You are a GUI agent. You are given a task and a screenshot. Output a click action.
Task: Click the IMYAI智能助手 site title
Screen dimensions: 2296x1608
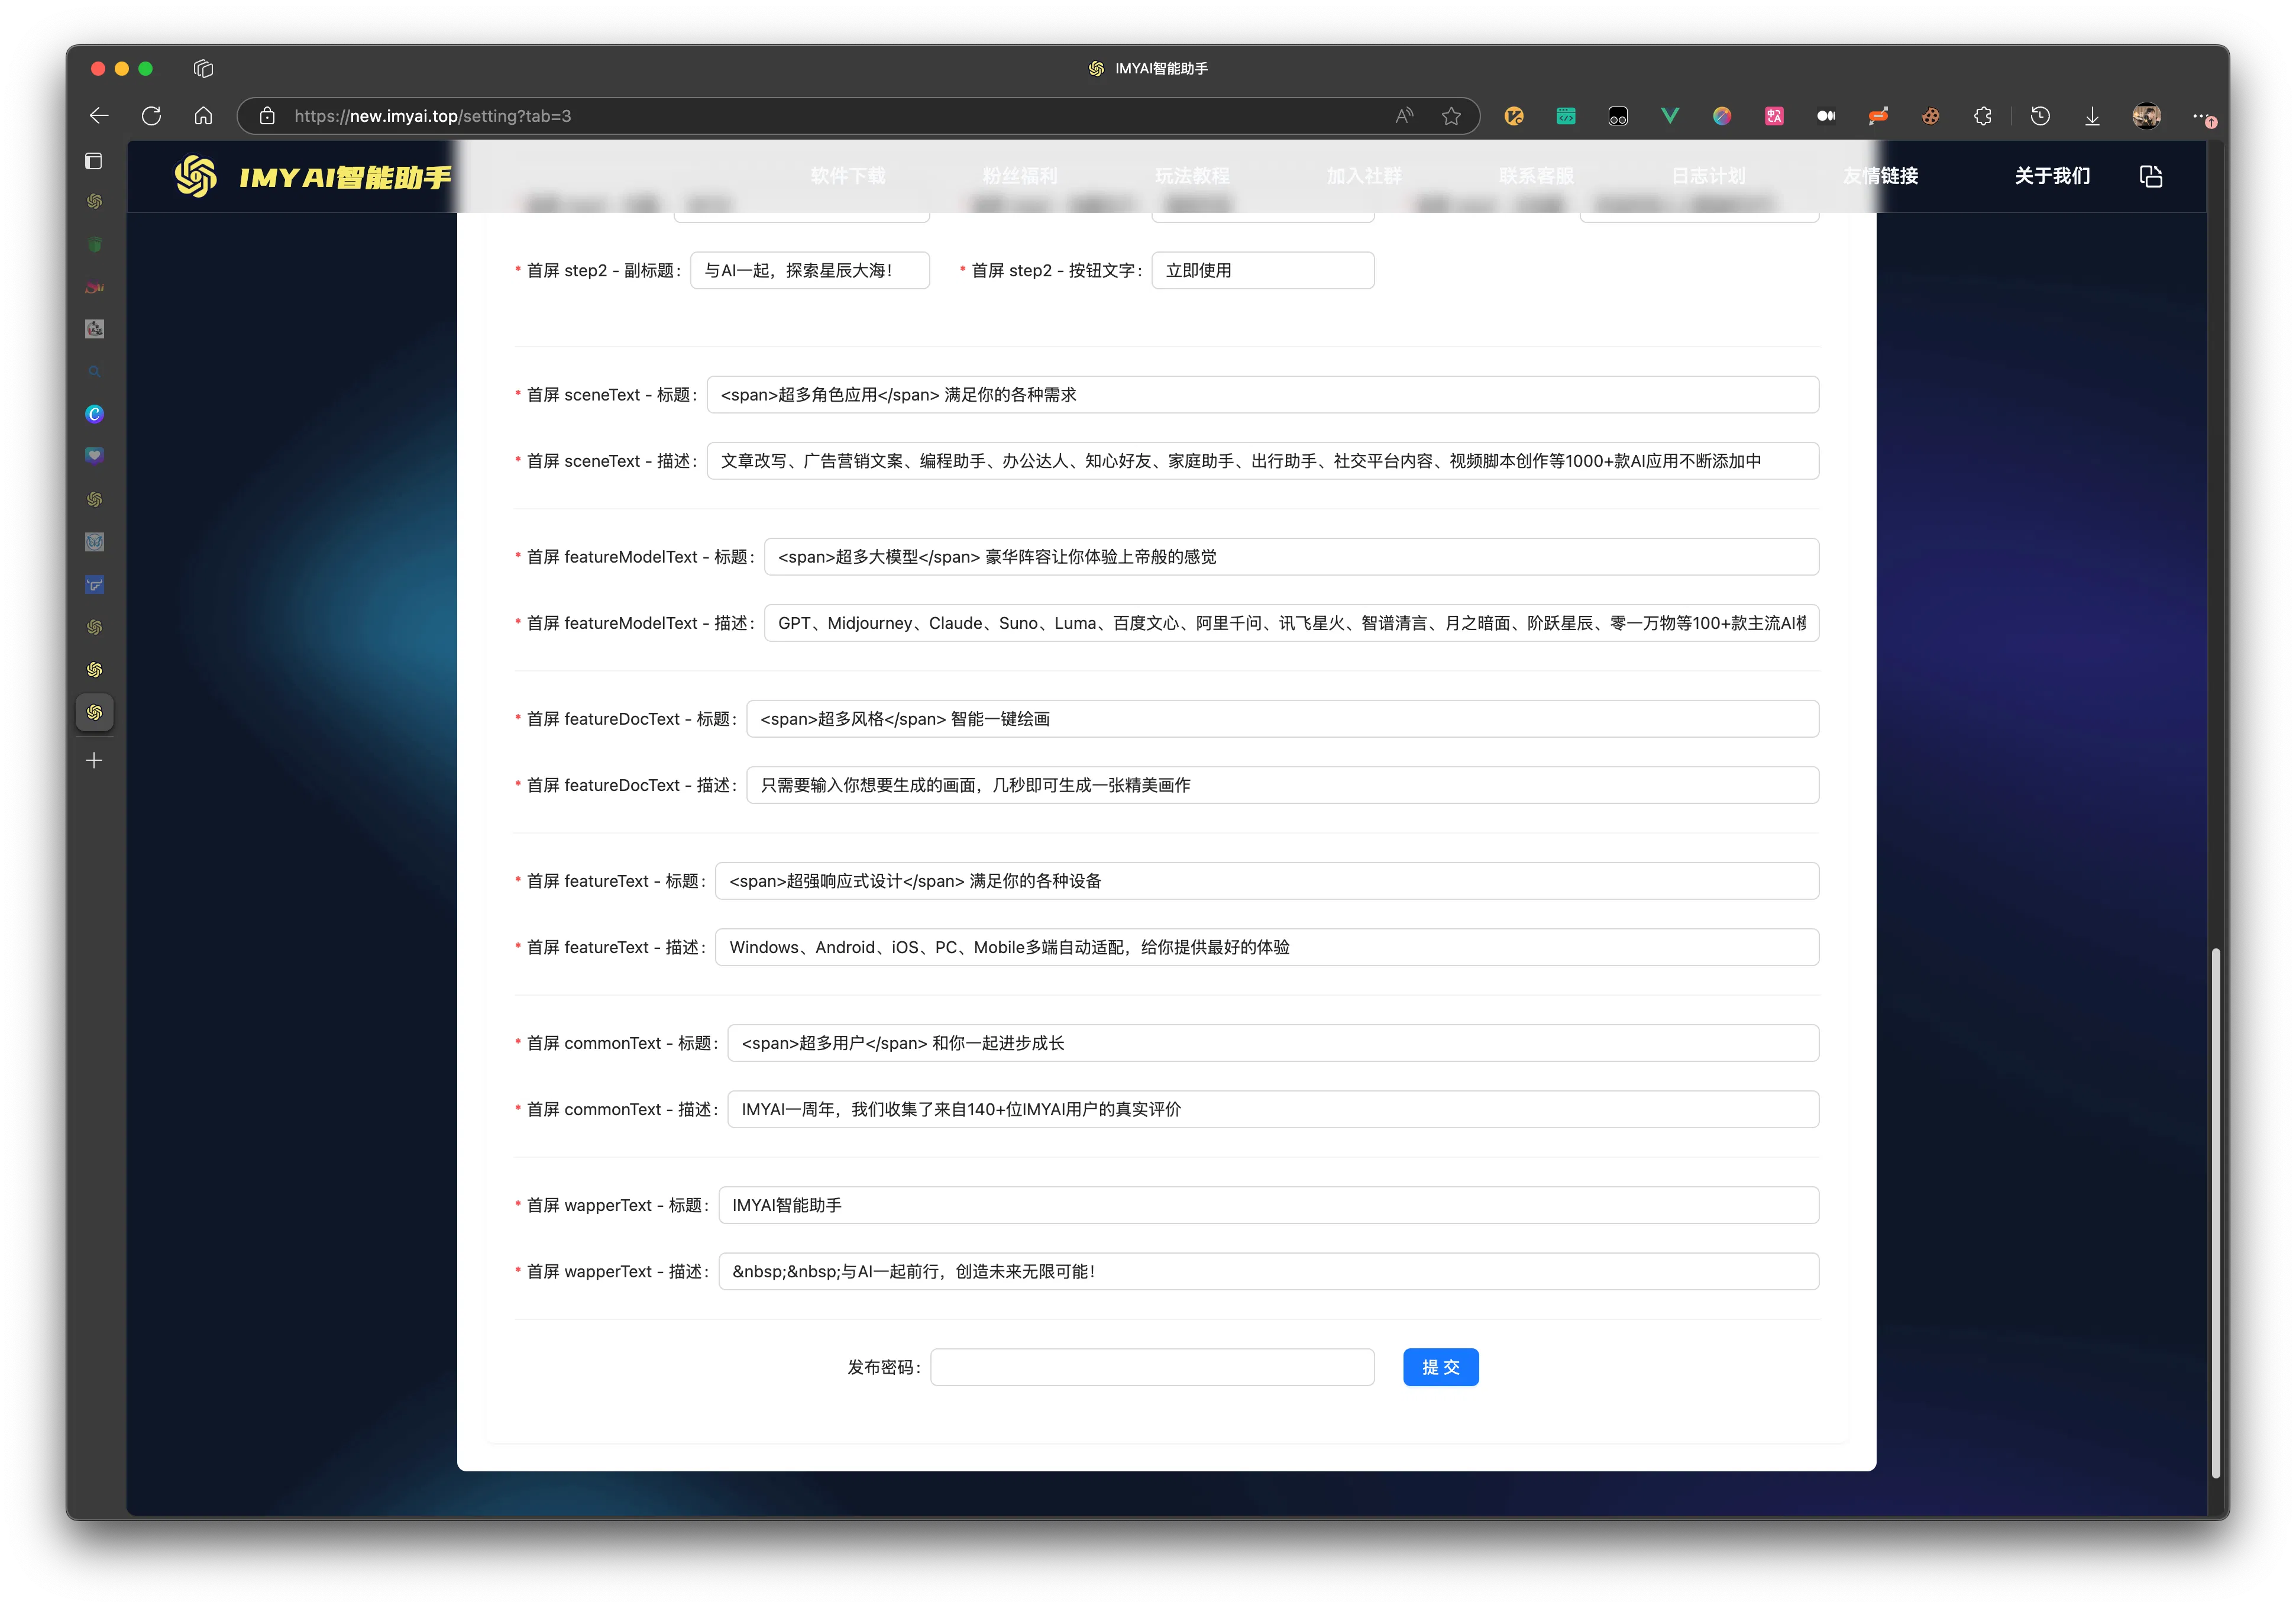(345, 177)
